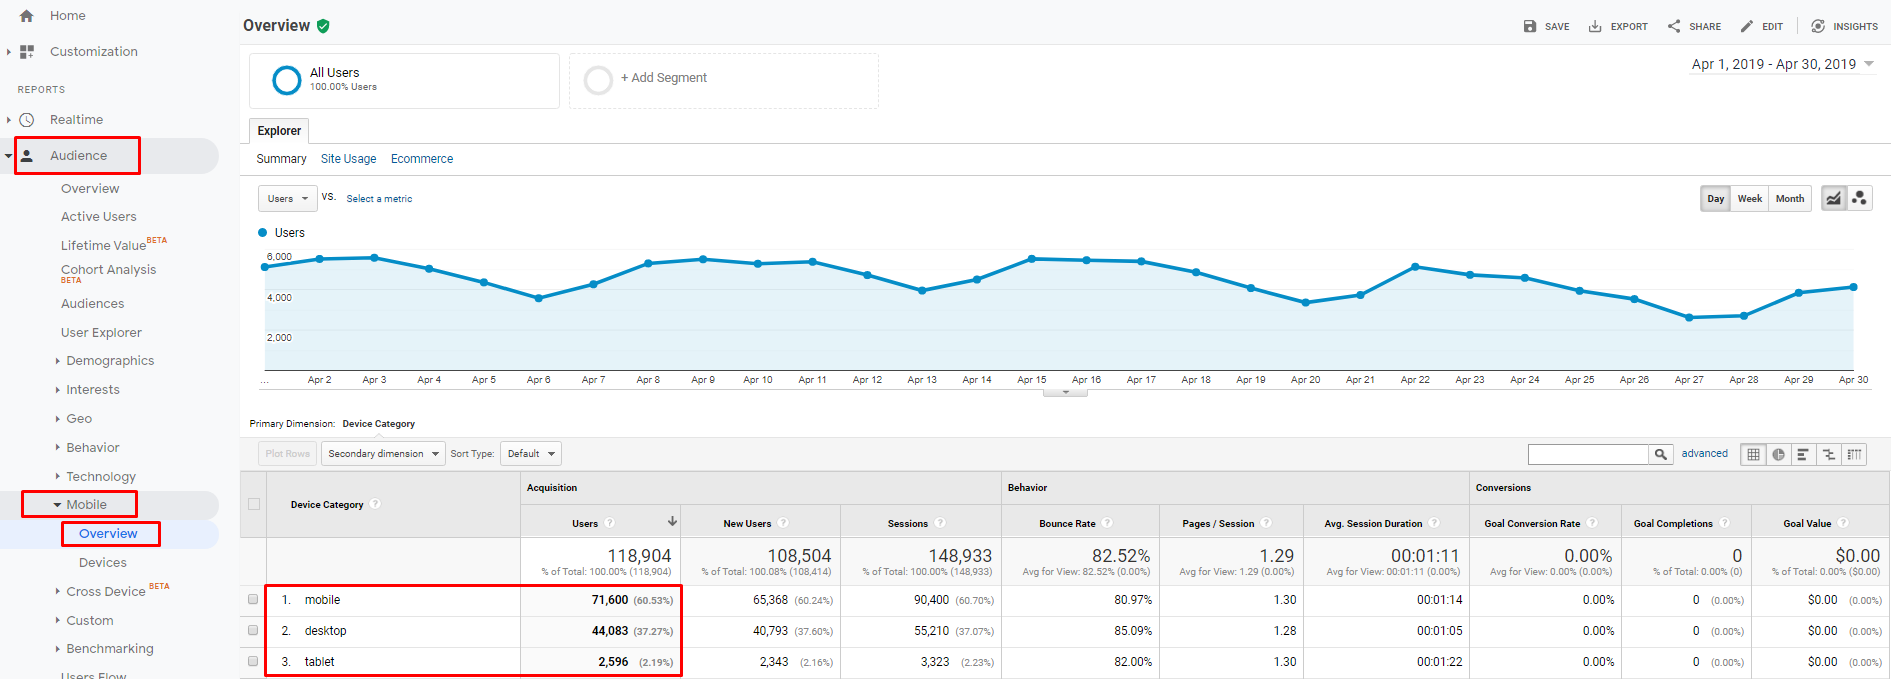1891x679 pixels.
Task: Check the tablet row checkbox
Action: (253, 662)
